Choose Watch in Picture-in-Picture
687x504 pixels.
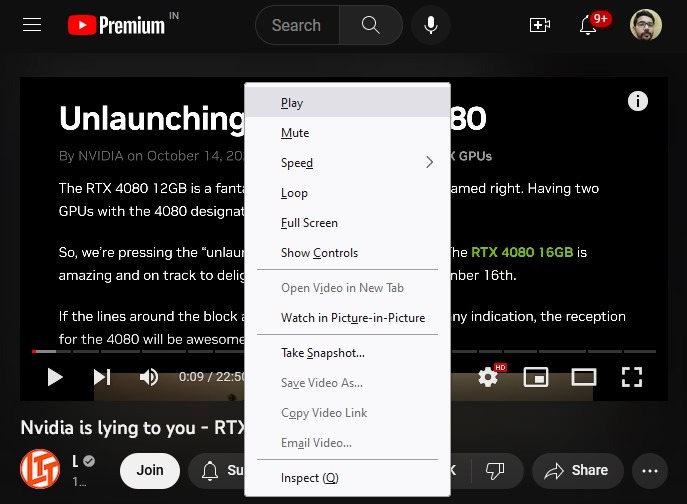[x=347, y=318]
